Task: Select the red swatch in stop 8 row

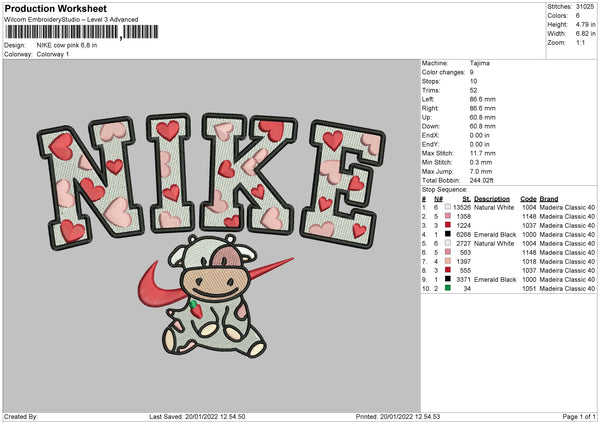Action: pyautogui.click(x=448, y=270)
